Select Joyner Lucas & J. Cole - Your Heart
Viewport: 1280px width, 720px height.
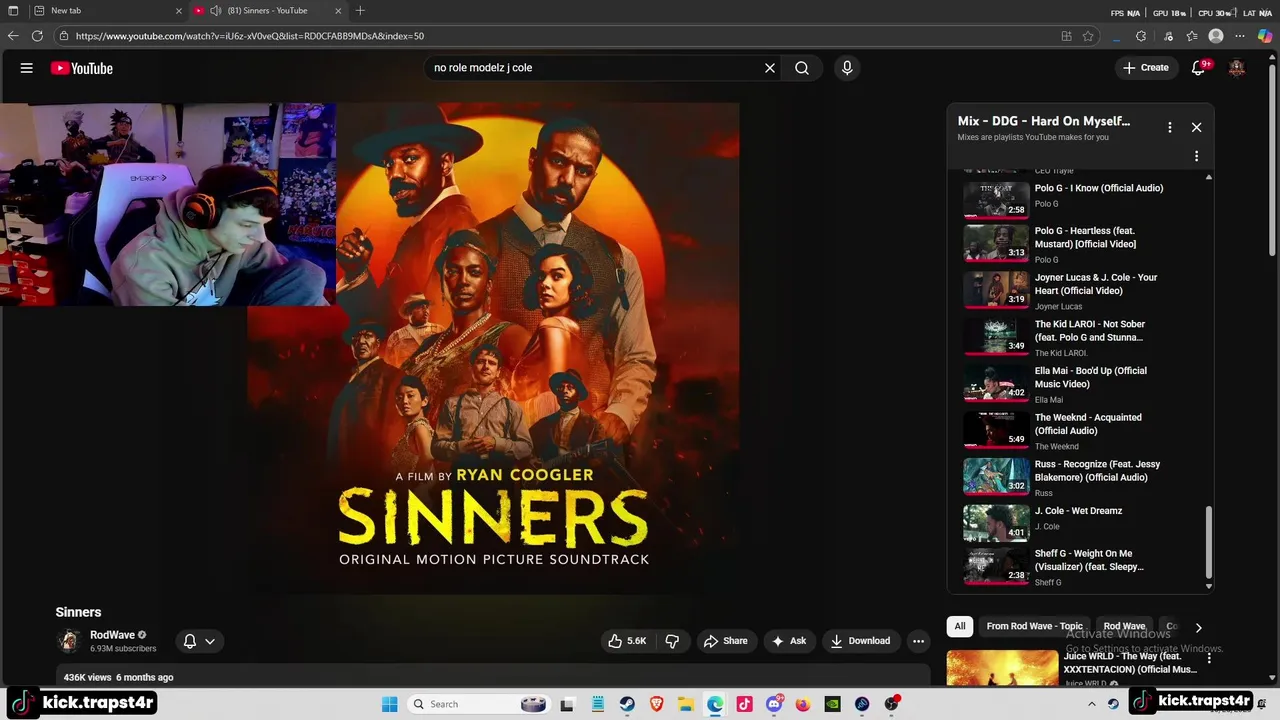coord(1065,291)
